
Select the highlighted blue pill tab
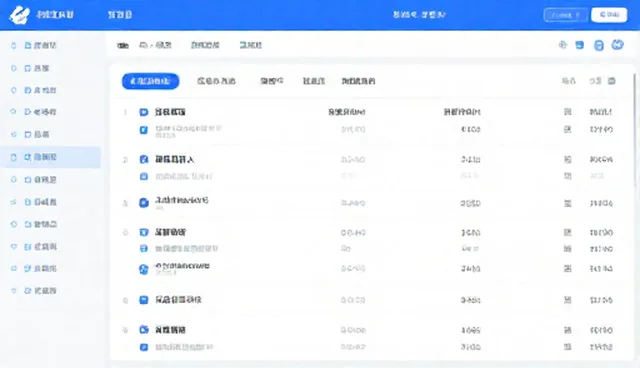[x=150, y=81]
